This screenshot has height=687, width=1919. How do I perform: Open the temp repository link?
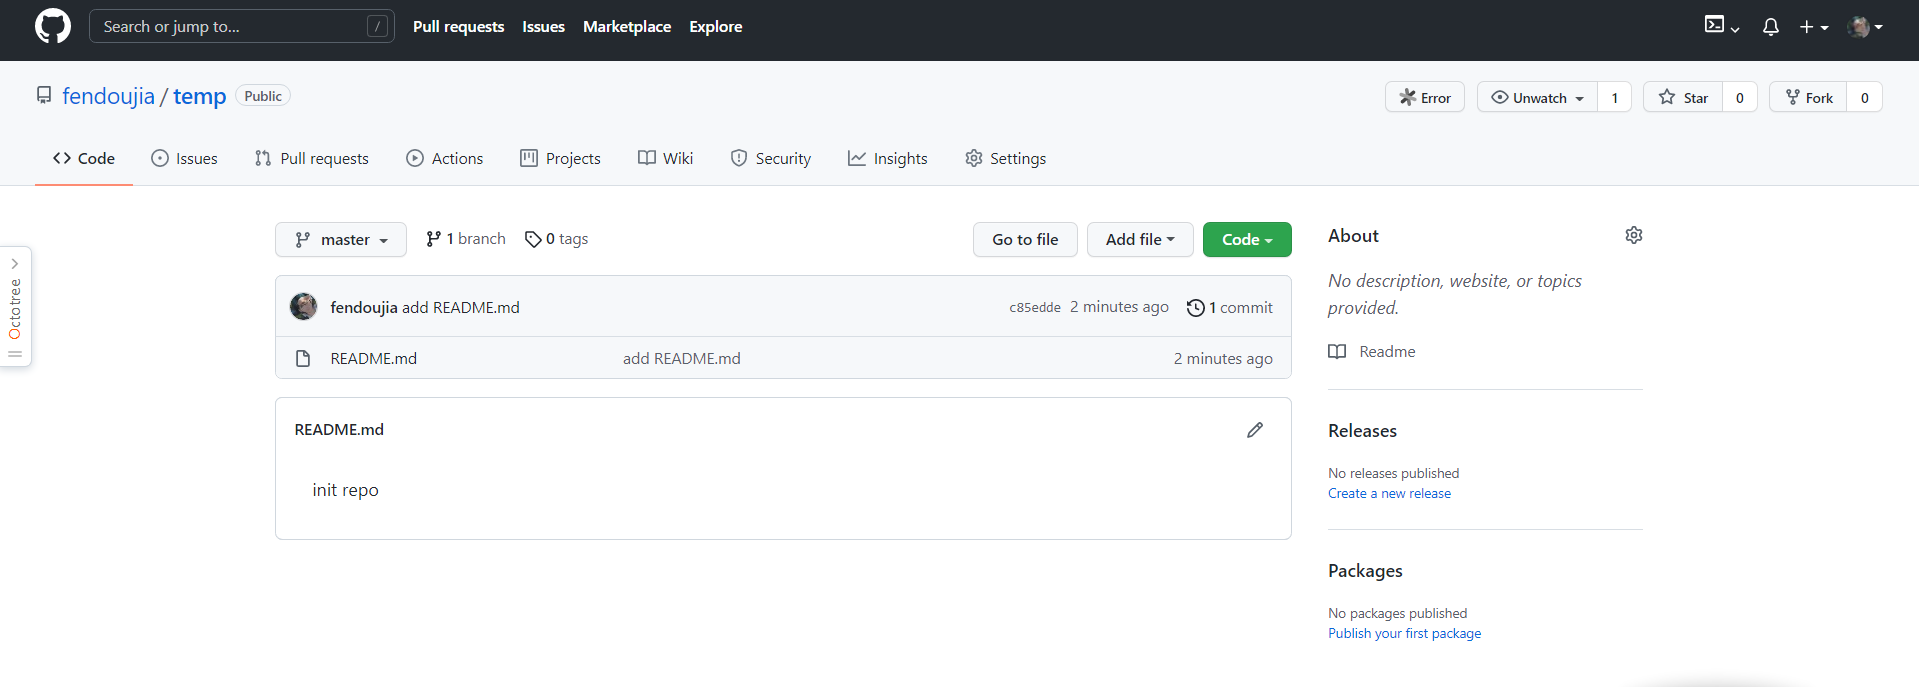click(x=199, y=96)
